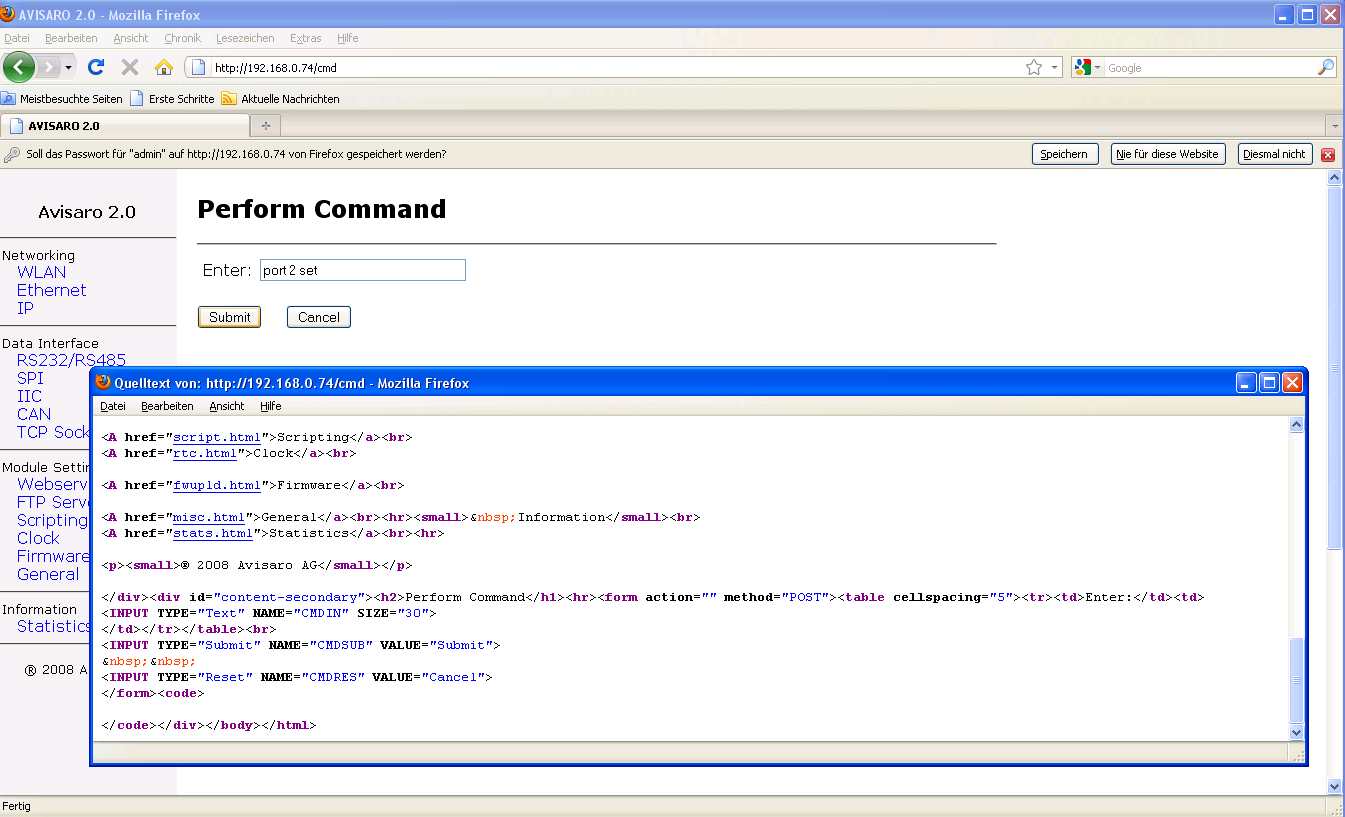
Task: Open the list-all-tabs dropdown
Action: click(1334, 126)
